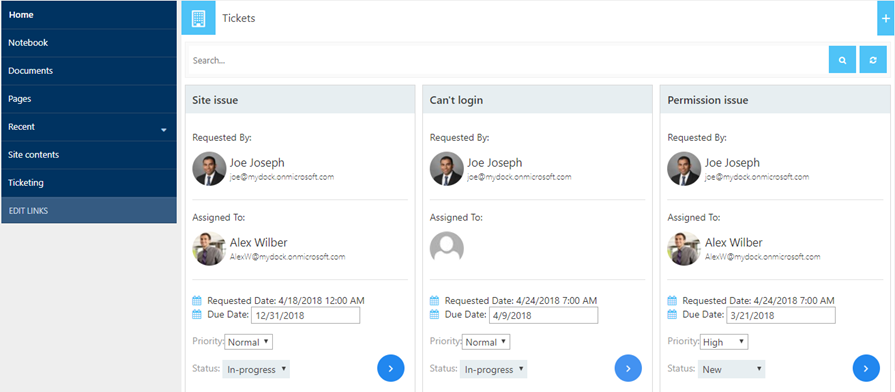The image size is (895, 392).
Task: Click the Due Date calendar icon in Site issue
Action: pyautogui.click(x=197, y=314)
